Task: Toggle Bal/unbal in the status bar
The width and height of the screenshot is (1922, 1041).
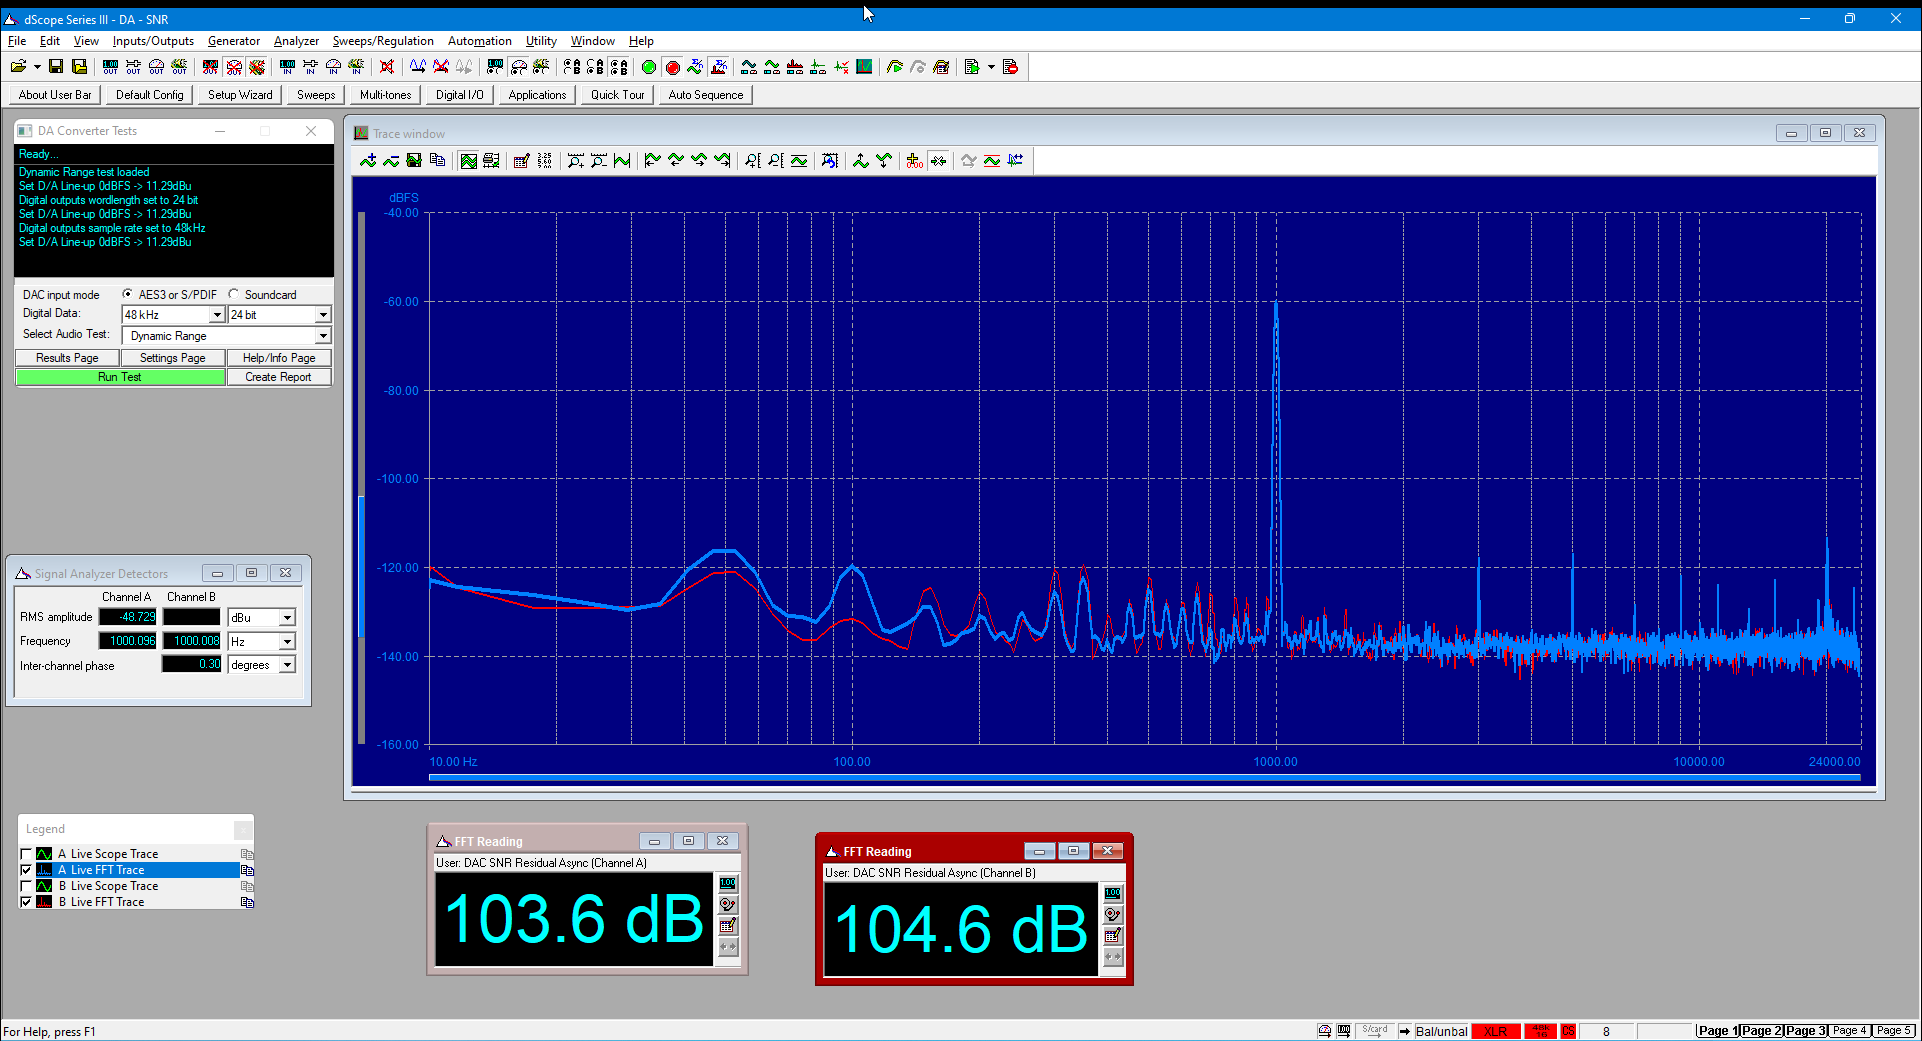Action: click(x=1441, y=1031)
